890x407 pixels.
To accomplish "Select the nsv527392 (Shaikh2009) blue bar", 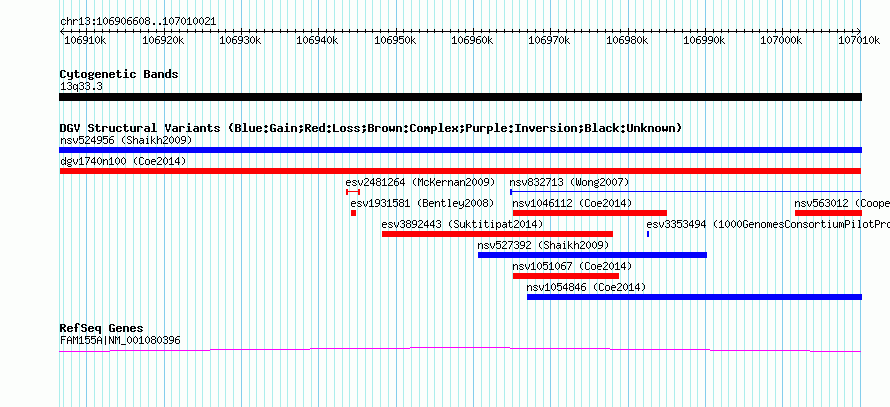I will 592,255.
